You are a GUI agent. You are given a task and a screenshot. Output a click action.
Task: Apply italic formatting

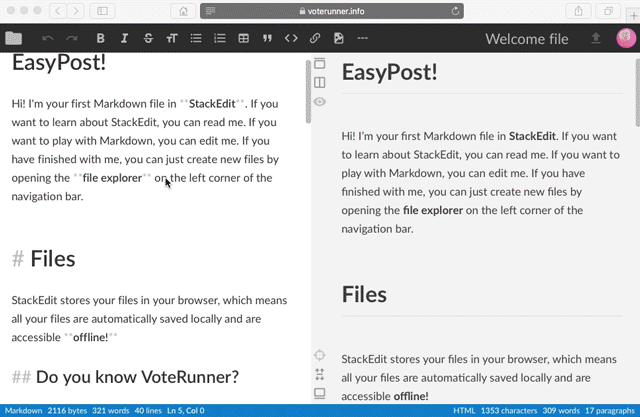click(x=124, y=38)
